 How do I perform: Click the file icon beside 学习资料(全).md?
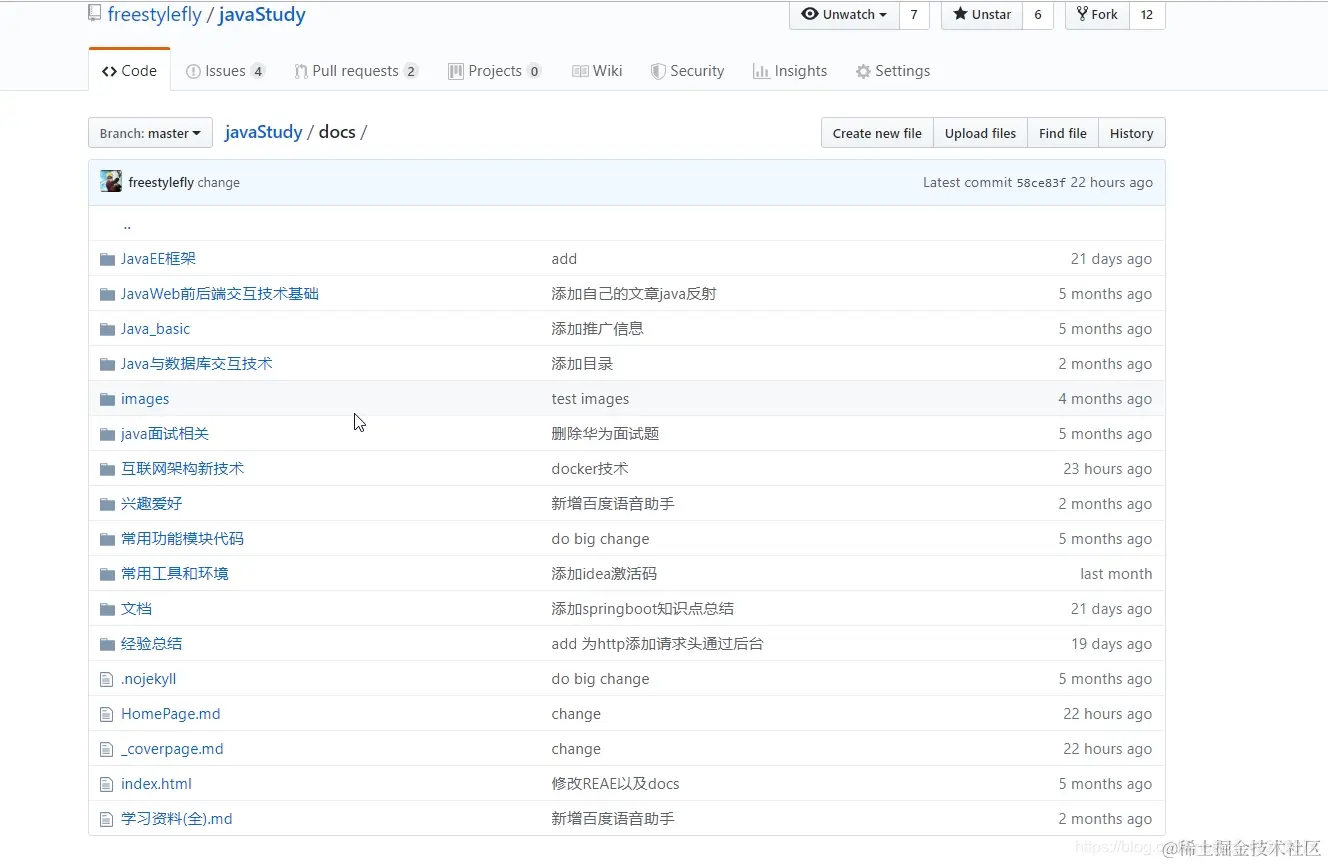[x=107, y=819]
